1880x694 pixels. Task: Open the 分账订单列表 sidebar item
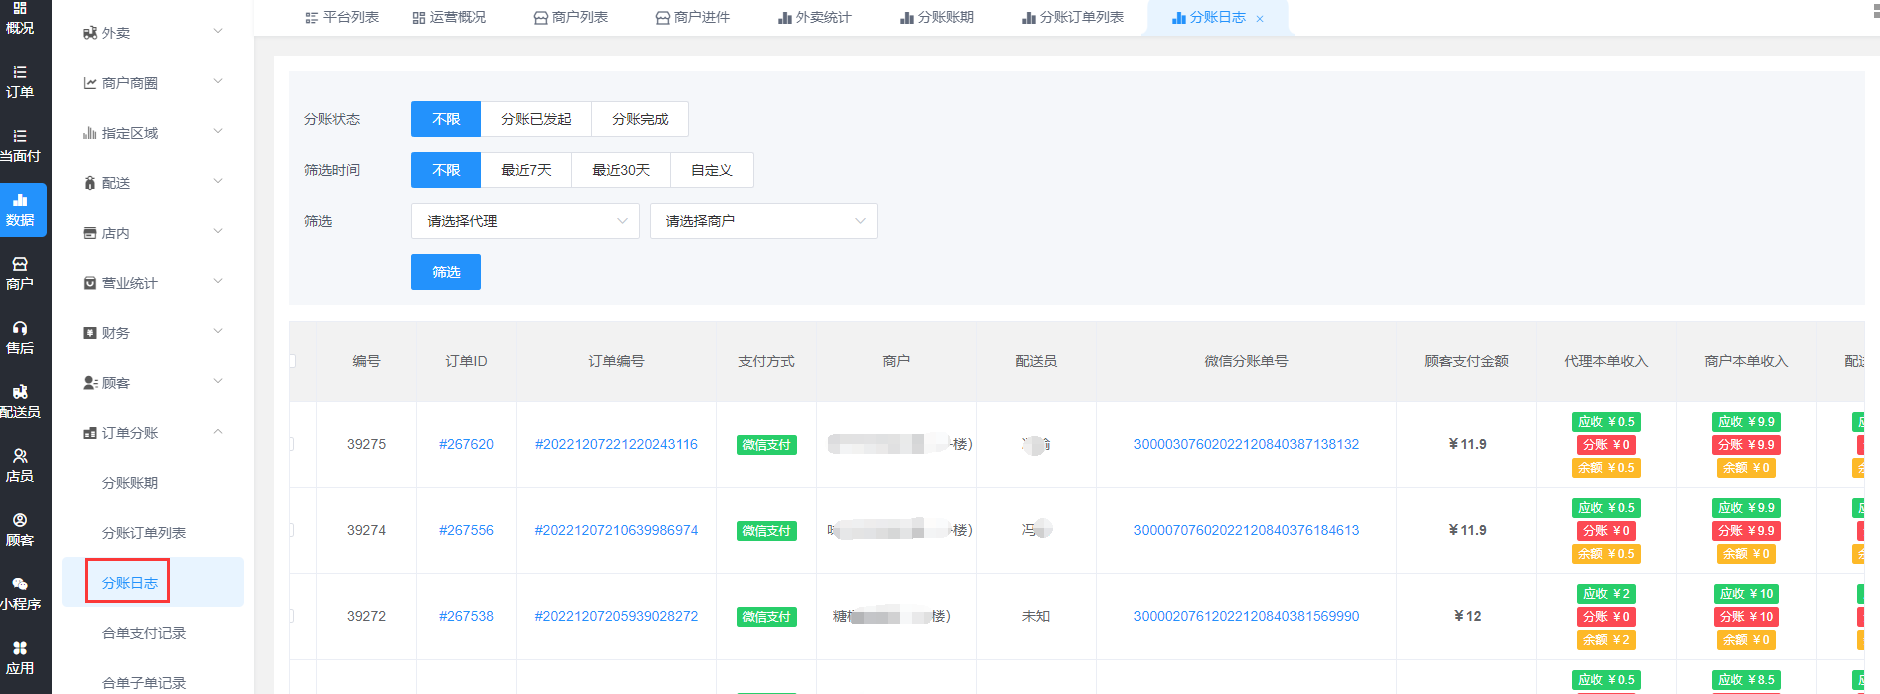point(144,533)
